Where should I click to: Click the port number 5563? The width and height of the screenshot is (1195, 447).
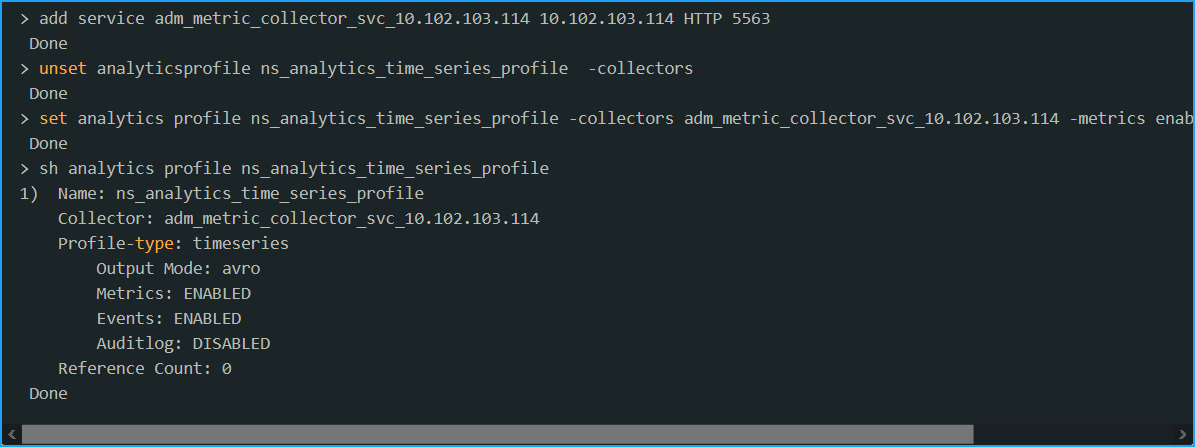coord(751,18)
